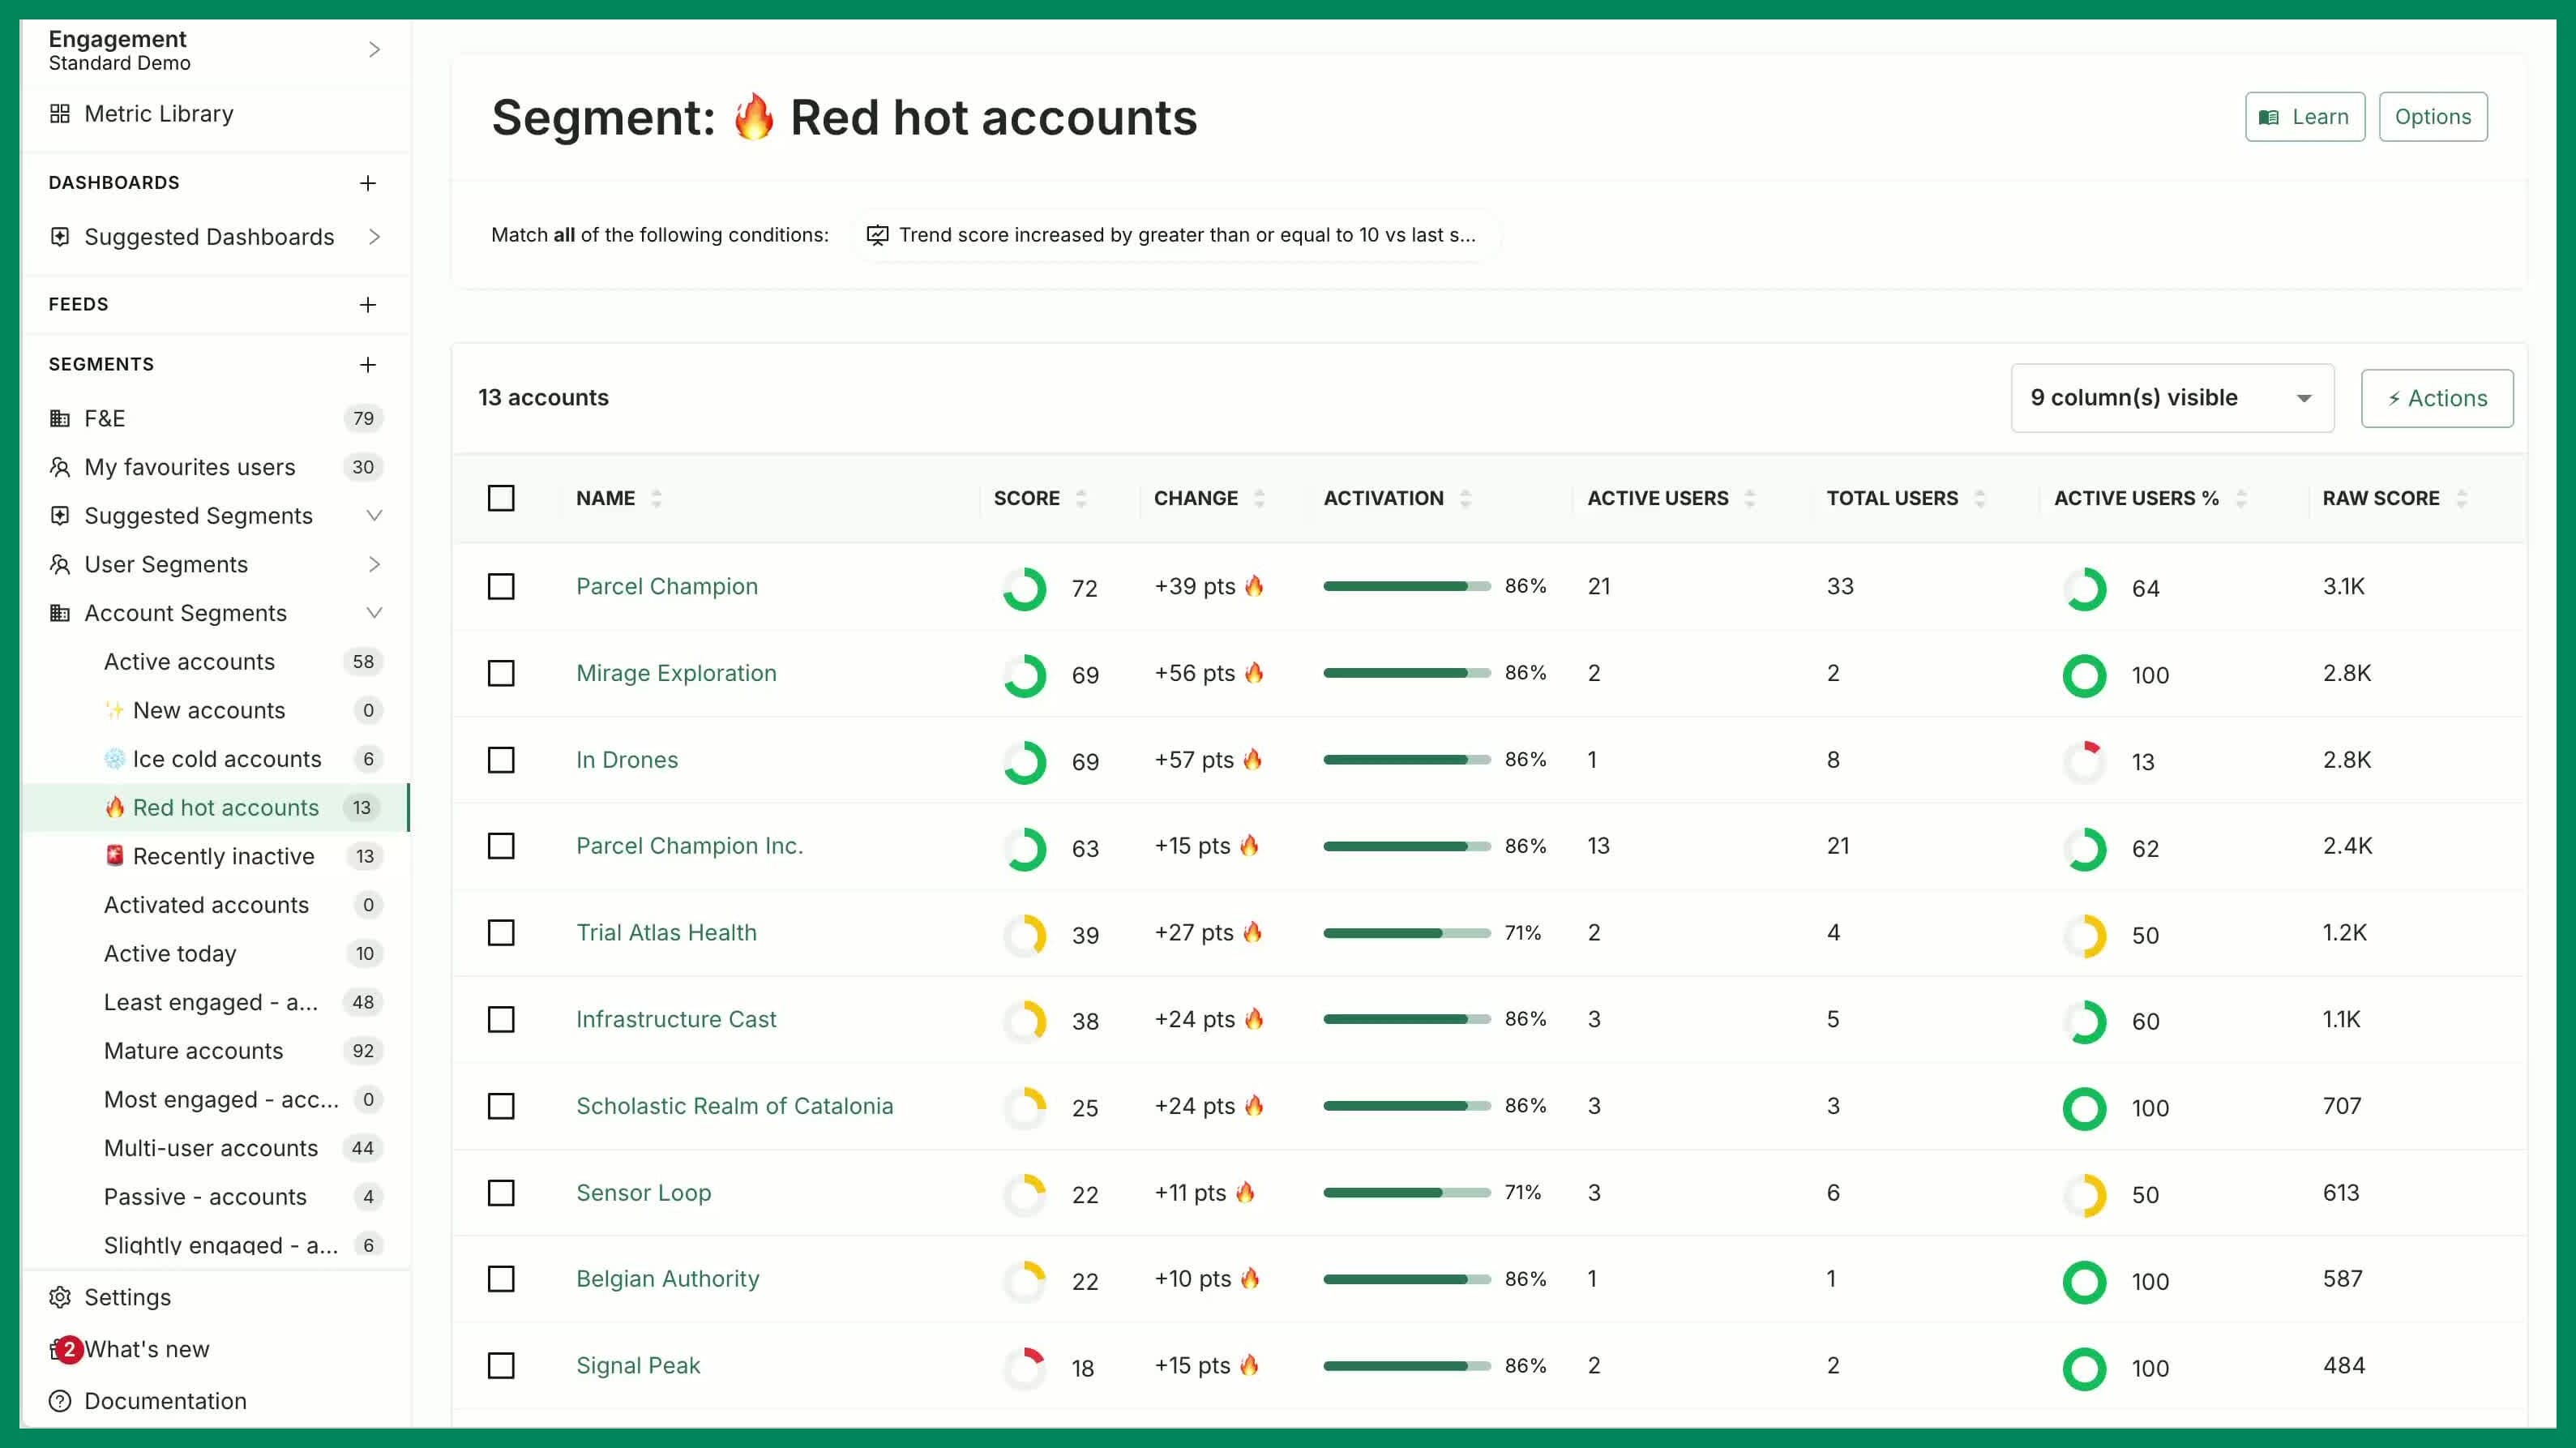Click the sparkle icon beside New accounts

tap(115, 710)
